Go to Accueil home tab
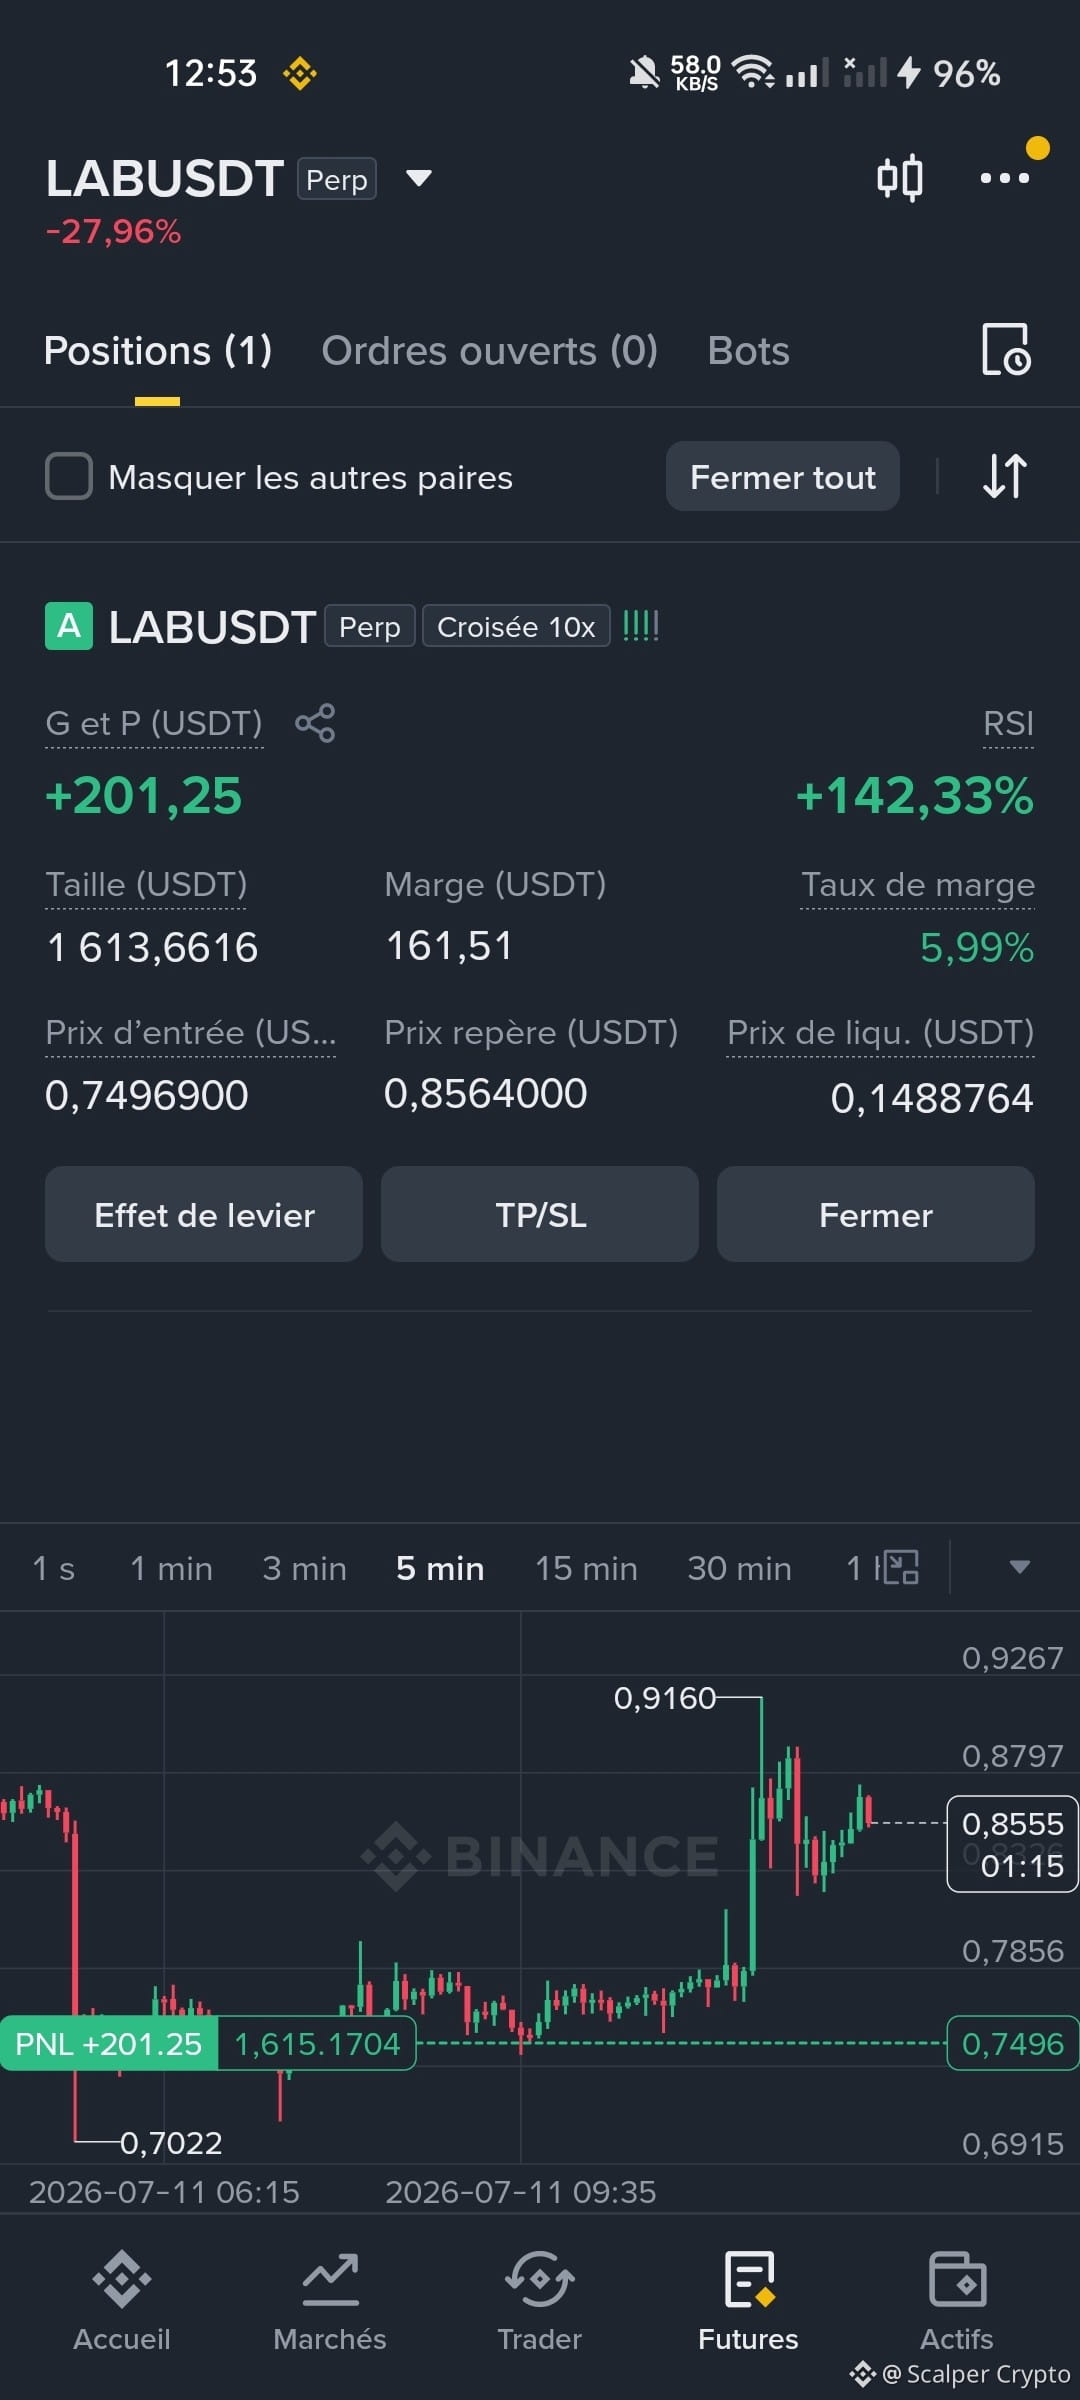 tap(122, 2300)
